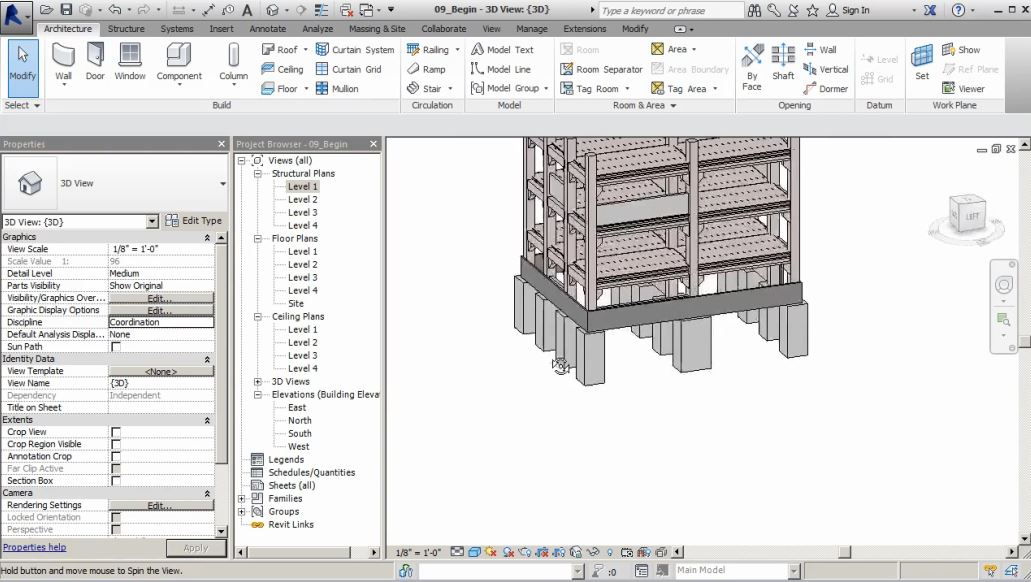Click the Edit Type button
The width and height of the screenshot is (1031, 582).
click(x=193, y=221)
